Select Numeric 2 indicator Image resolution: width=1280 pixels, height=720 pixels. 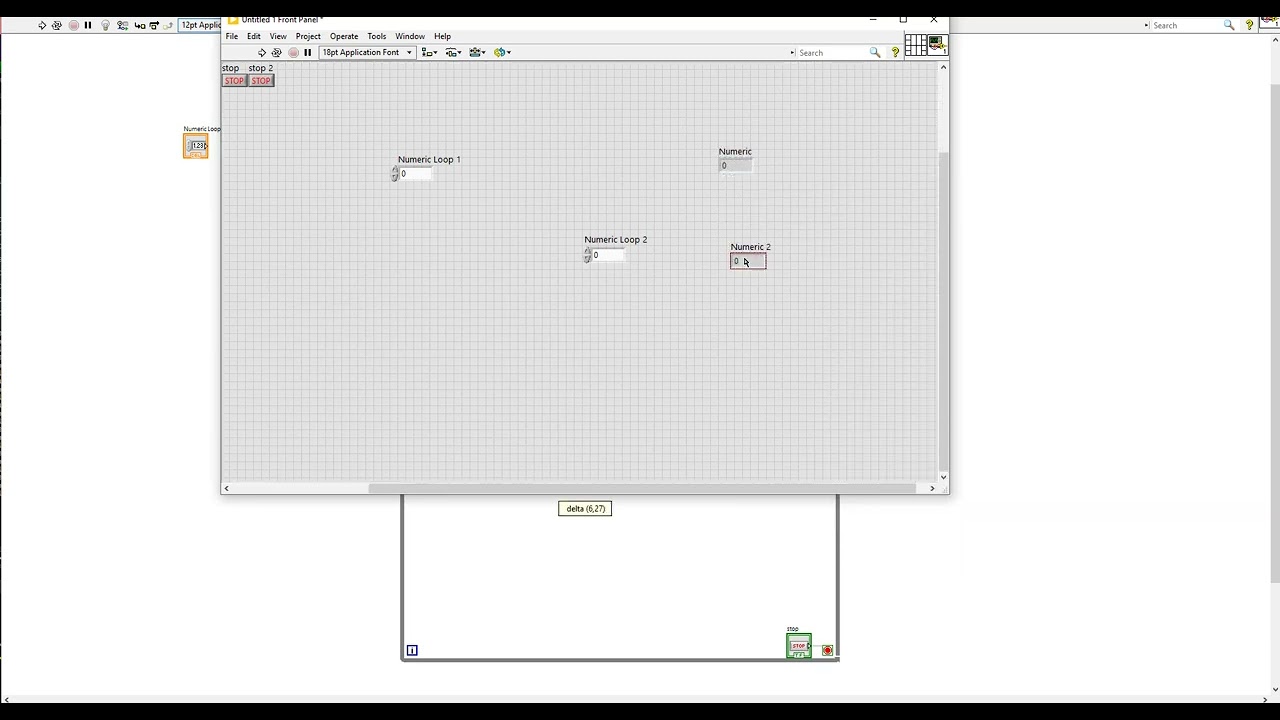[748, 261]
